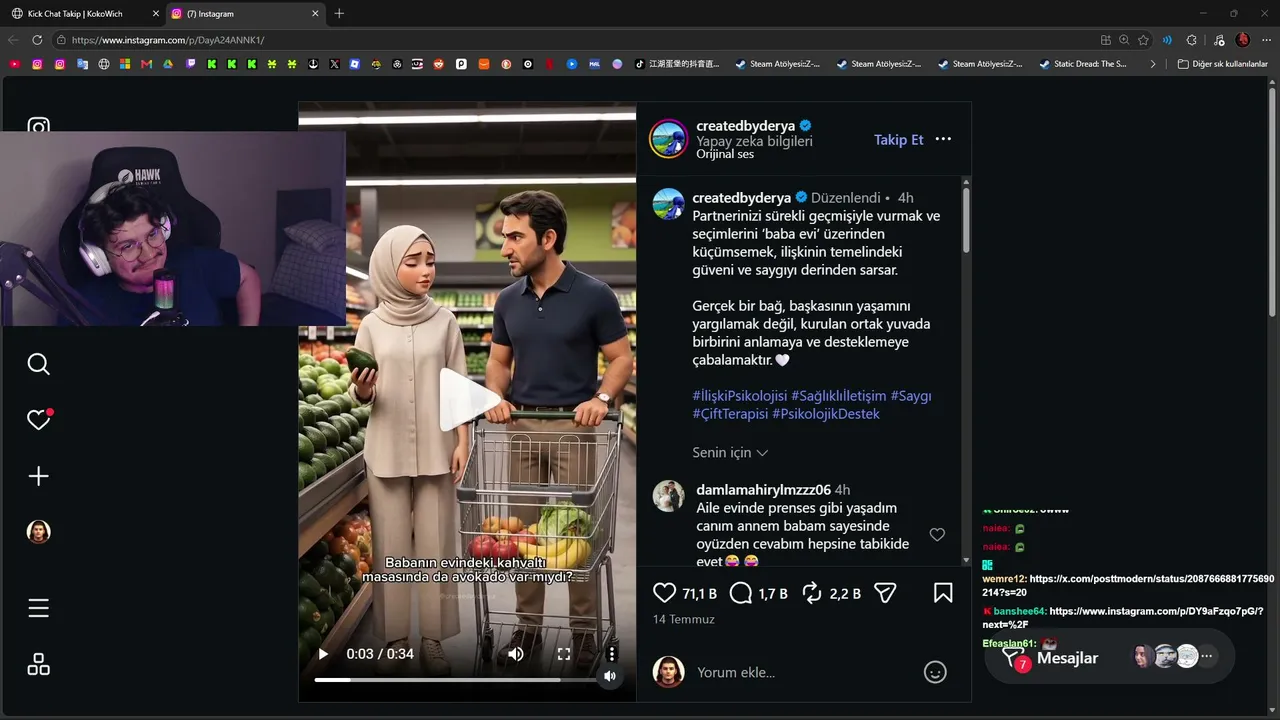
Task: Close the Kick Chat Takip tab
Action: coord(156,14)
